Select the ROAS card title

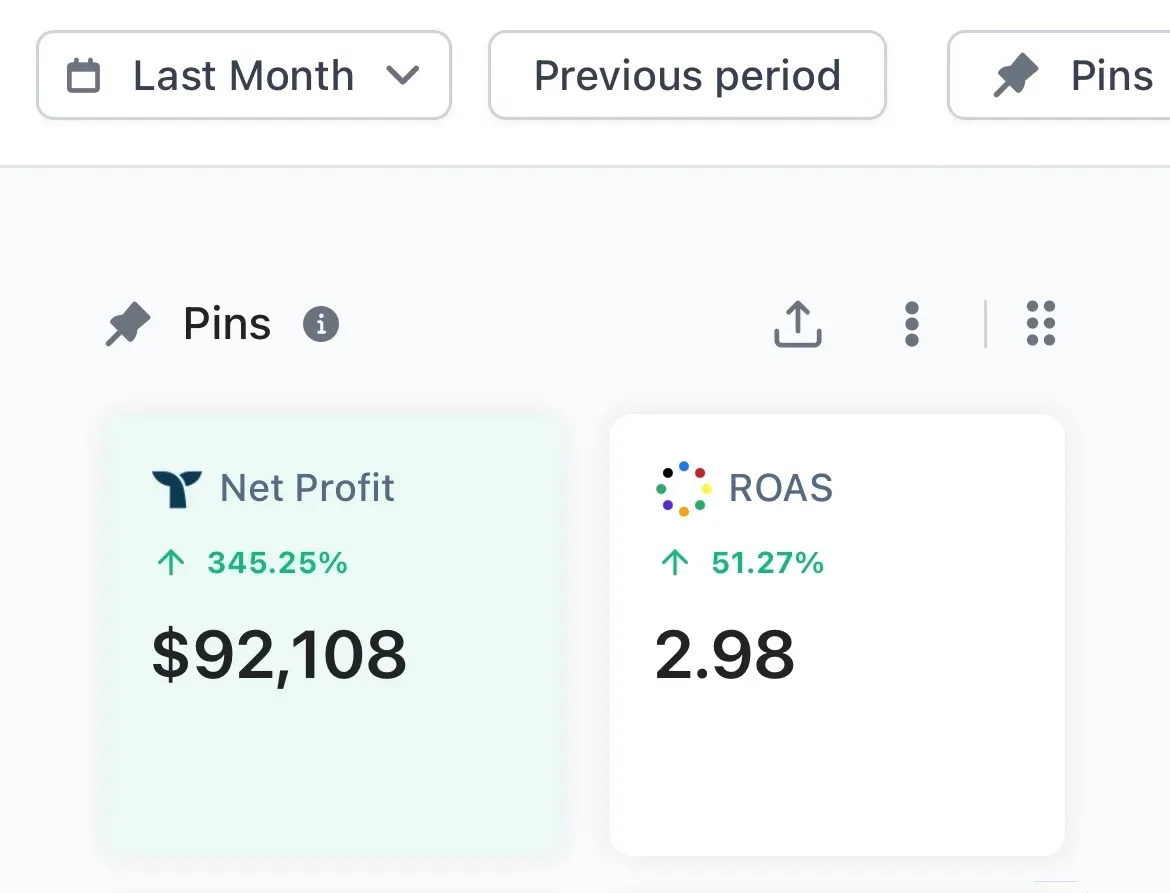pos(781,488)
